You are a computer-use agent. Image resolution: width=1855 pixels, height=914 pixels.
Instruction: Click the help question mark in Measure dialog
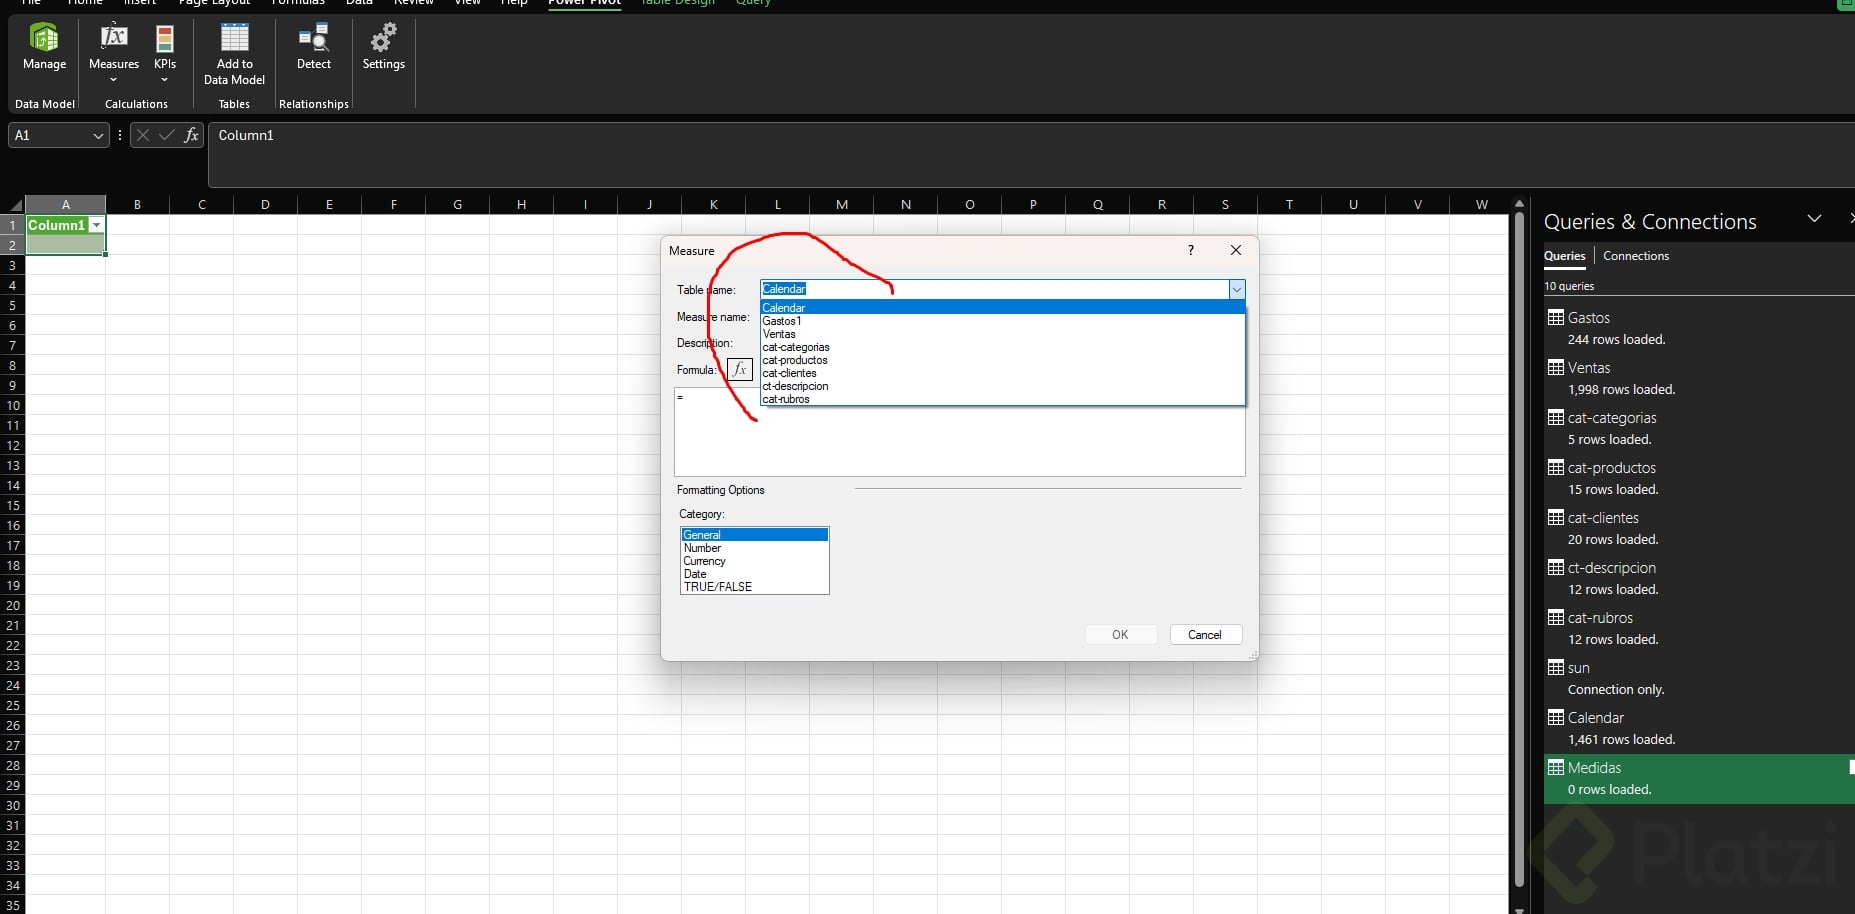[x=1190, y=250]
